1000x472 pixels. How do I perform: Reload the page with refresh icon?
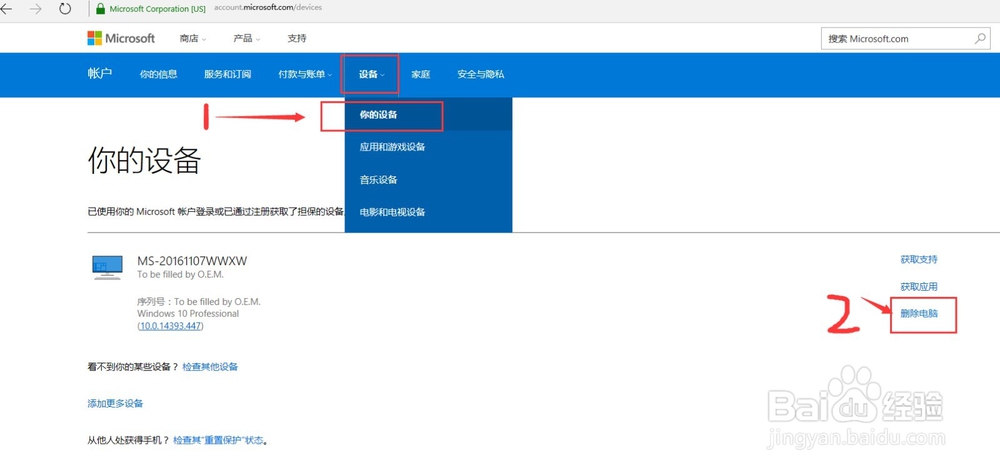point(64,9)
